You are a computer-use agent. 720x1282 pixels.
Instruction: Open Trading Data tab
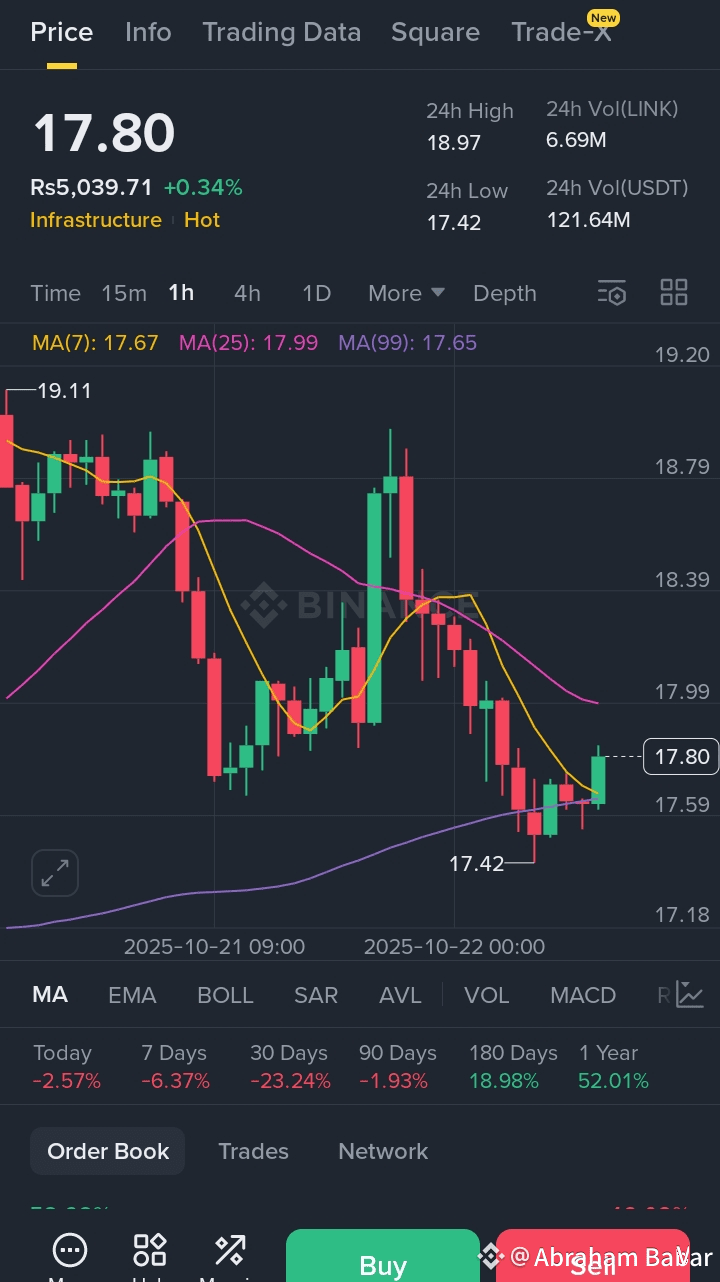(282, 32)
